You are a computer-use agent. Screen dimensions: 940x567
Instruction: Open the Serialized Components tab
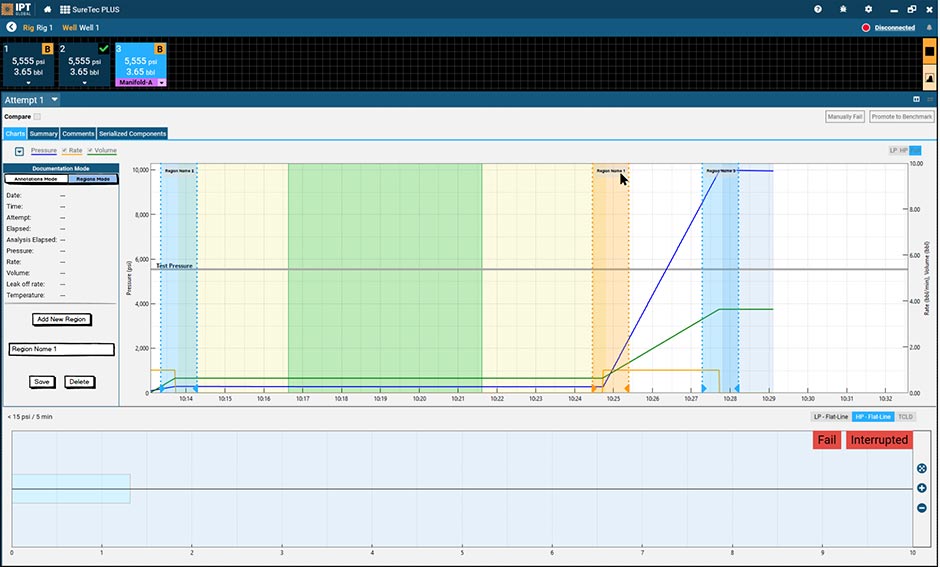pyautogui.click(x=132, y=134)
